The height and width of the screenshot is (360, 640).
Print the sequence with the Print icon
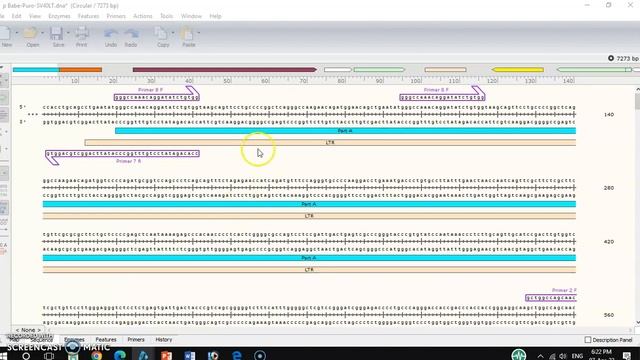[x=82, y=33]
